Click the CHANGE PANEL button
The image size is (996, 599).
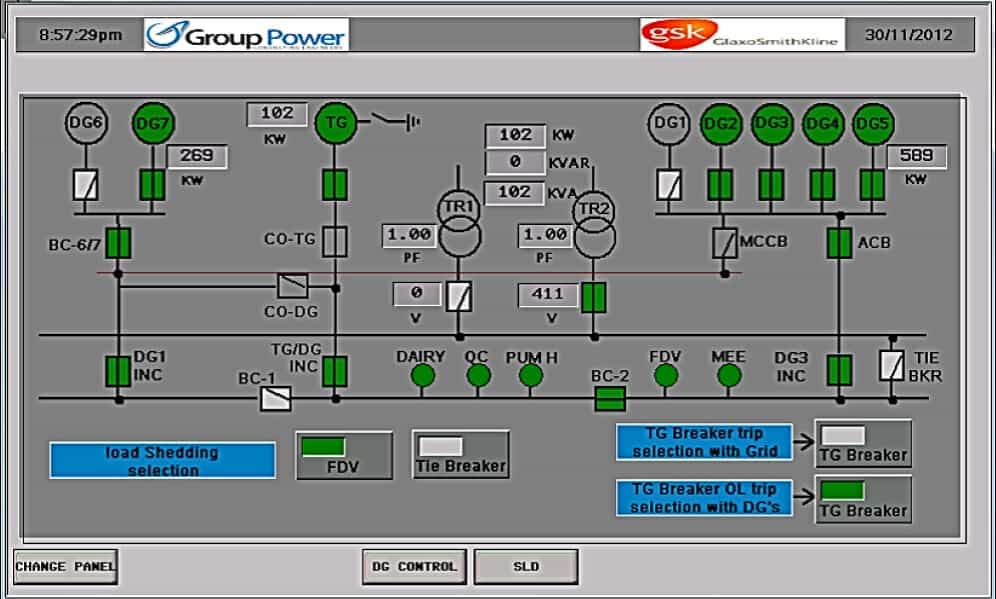coord(65,567)
